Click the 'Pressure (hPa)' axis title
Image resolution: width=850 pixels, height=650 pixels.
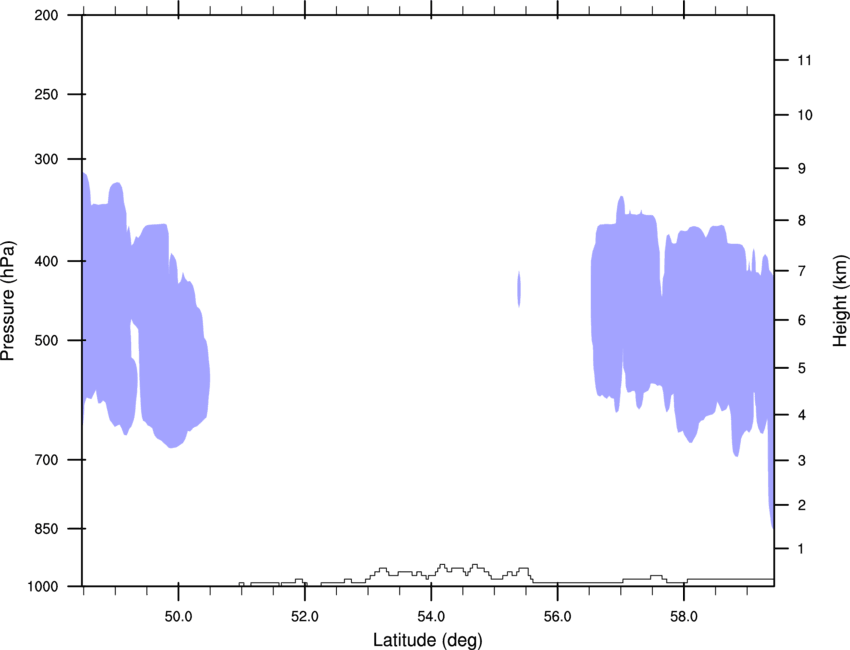pos(8,301)
